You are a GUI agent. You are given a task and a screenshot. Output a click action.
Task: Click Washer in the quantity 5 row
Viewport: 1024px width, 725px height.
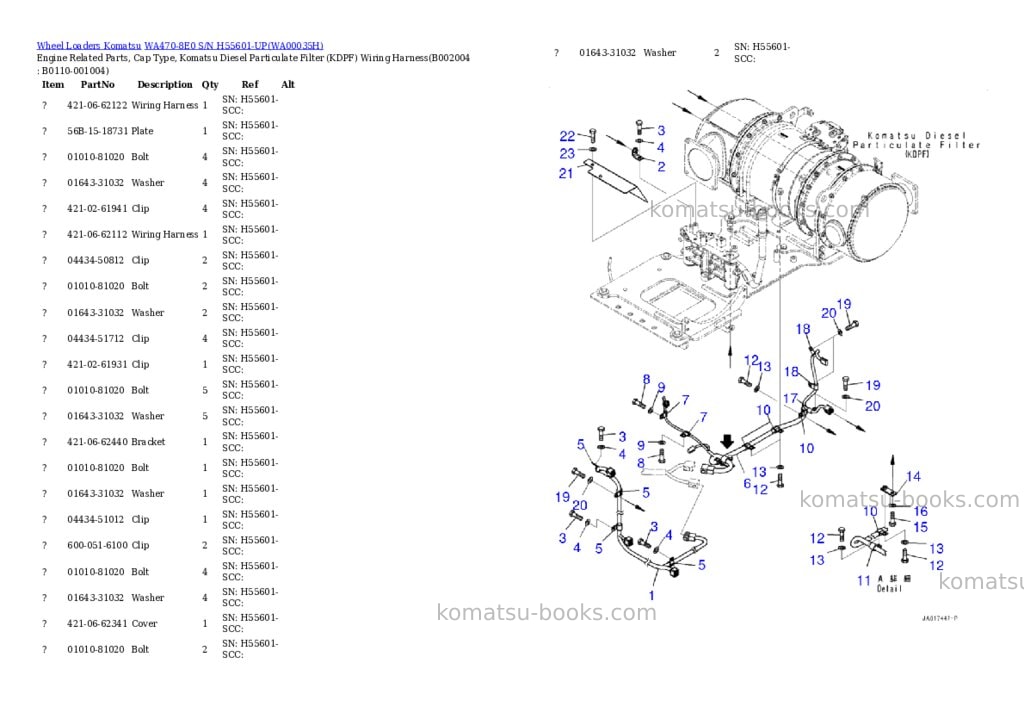tap(148, 416)
